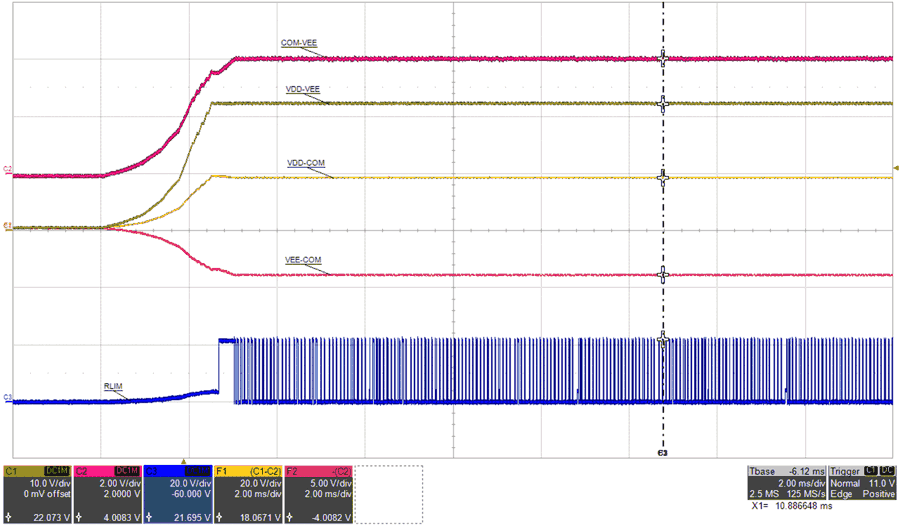This screenshot has height=525, width=900.
Task: Click the 0 mV offset value in C1
Action: [x=46, y=493]
